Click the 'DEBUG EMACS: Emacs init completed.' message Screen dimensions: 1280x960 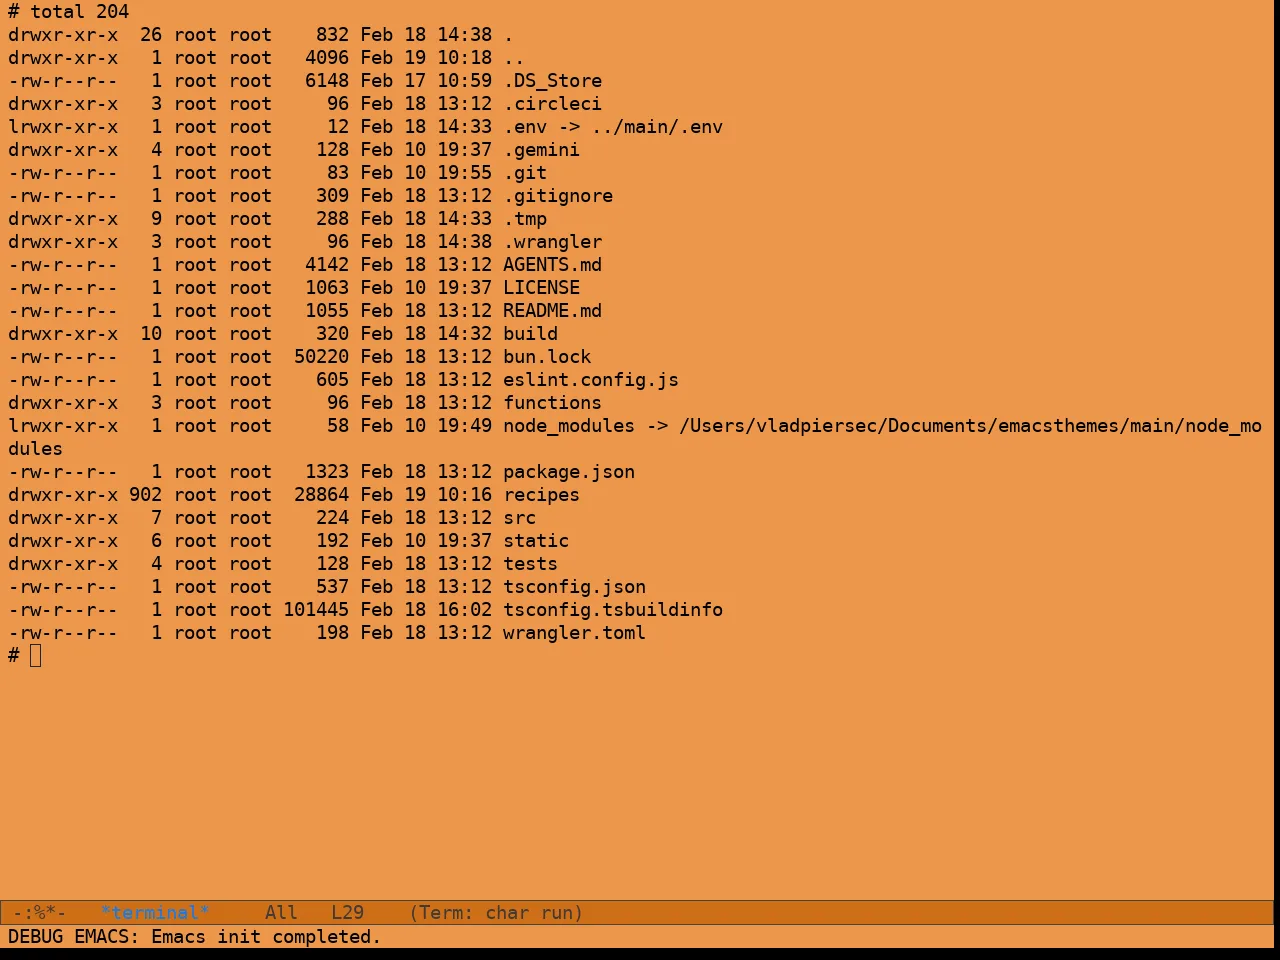pyautogui.click(x=195, y=937)
